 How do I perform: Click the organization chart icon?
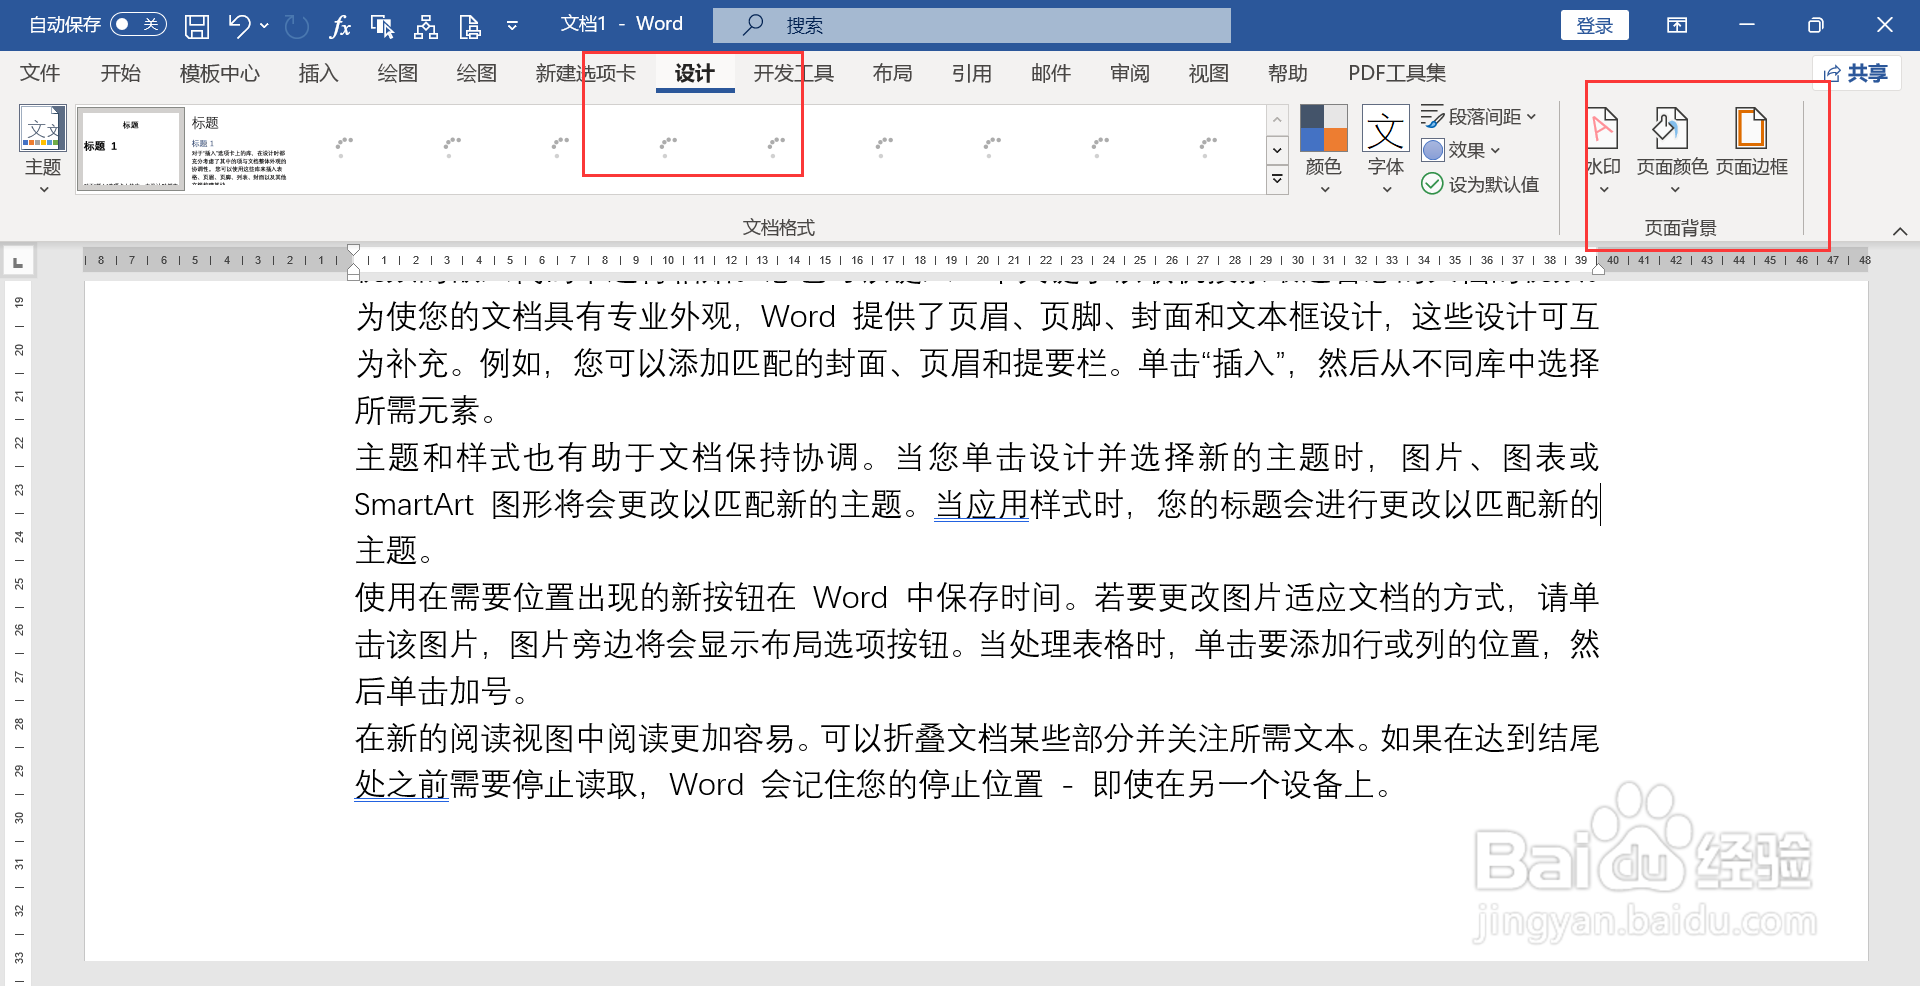(426, 26)
